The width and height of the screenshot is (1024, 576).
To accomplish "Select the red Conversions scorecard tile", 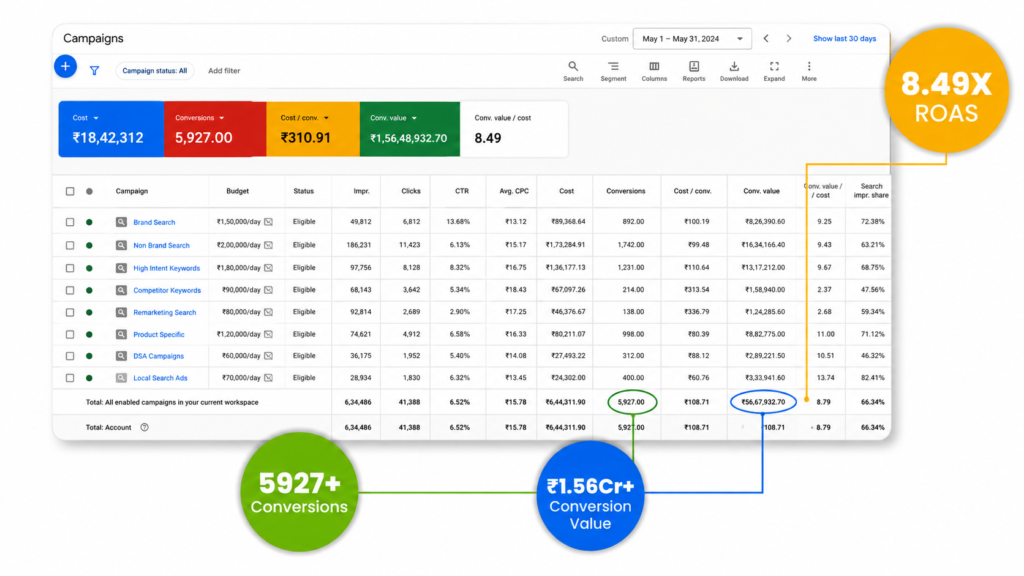I will [215, 129].
